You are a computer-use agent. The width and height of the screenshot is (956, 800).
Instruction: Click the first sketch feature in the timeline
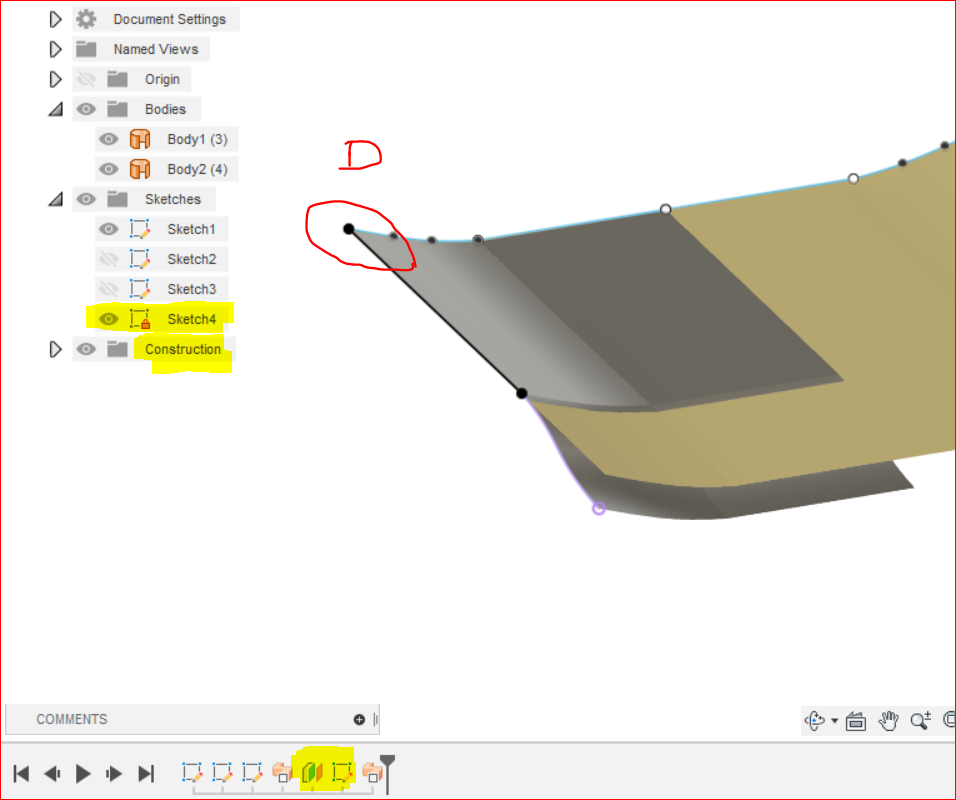tap(192, 772)
